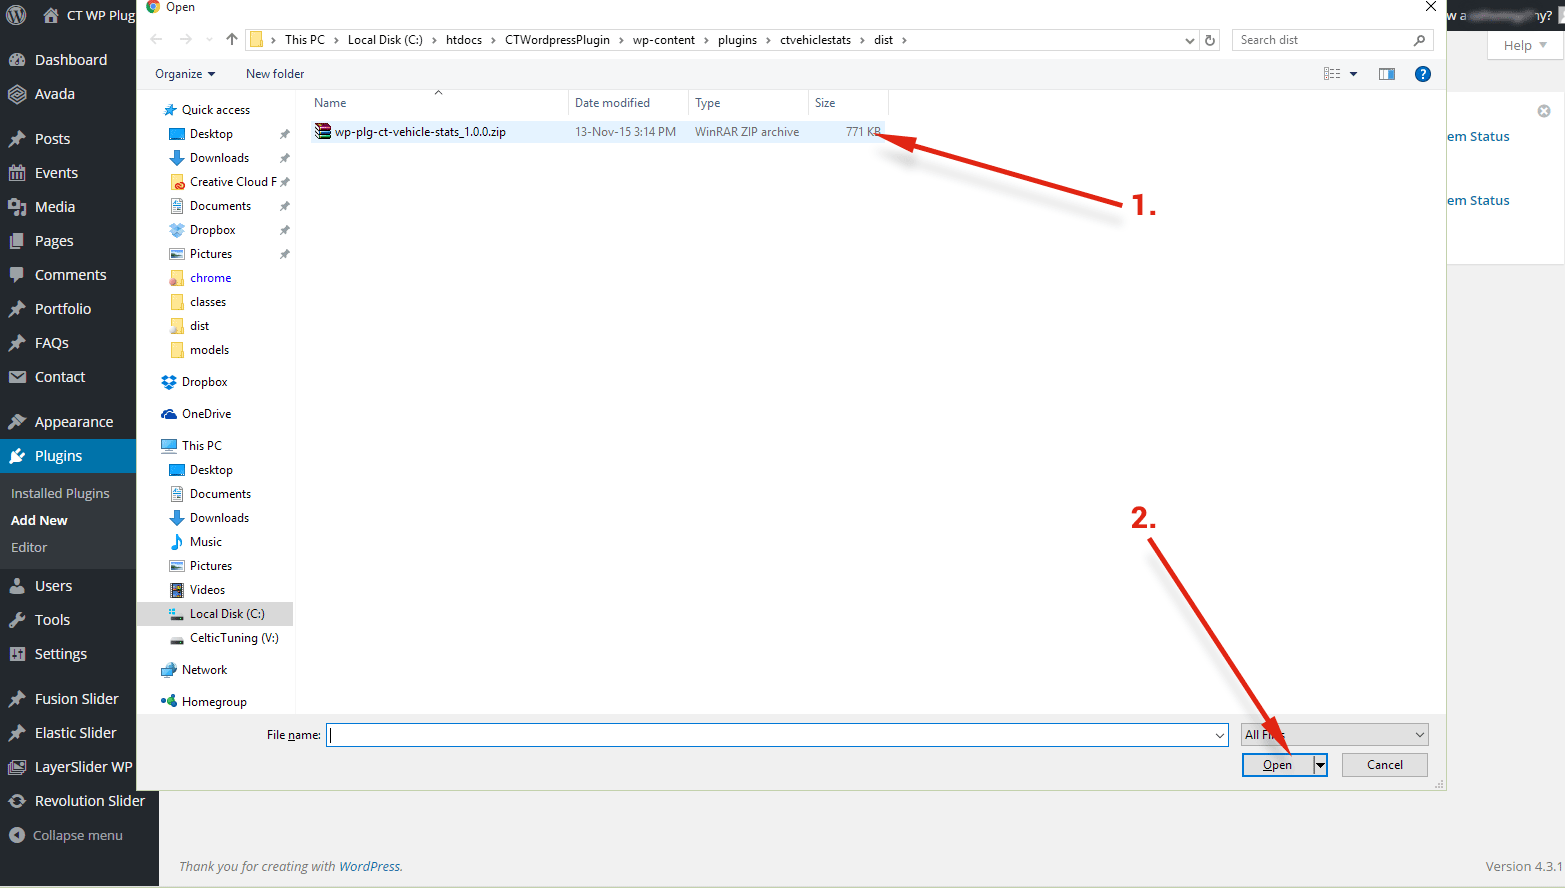Image resolution: width=1565 pixels, height=888 pixels.
Task: Open the file type filter dropdown
Action: click(x=1334, y=735)
